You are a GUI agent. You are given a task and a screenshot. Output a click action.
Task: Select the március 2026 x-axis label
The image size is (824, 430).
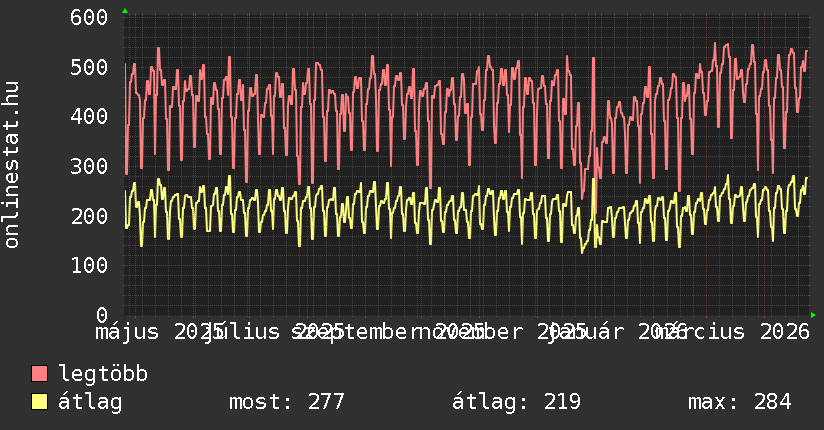[x=734, y=332]
